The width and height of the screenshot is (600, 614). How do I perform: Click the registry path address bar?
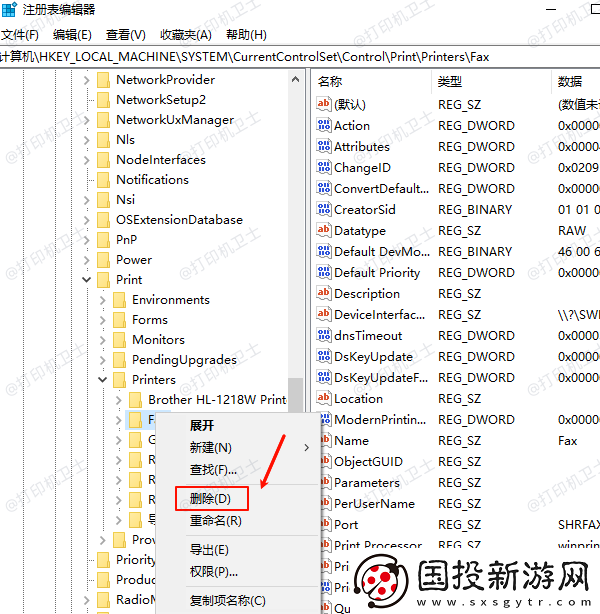click(x=300, y=57)
